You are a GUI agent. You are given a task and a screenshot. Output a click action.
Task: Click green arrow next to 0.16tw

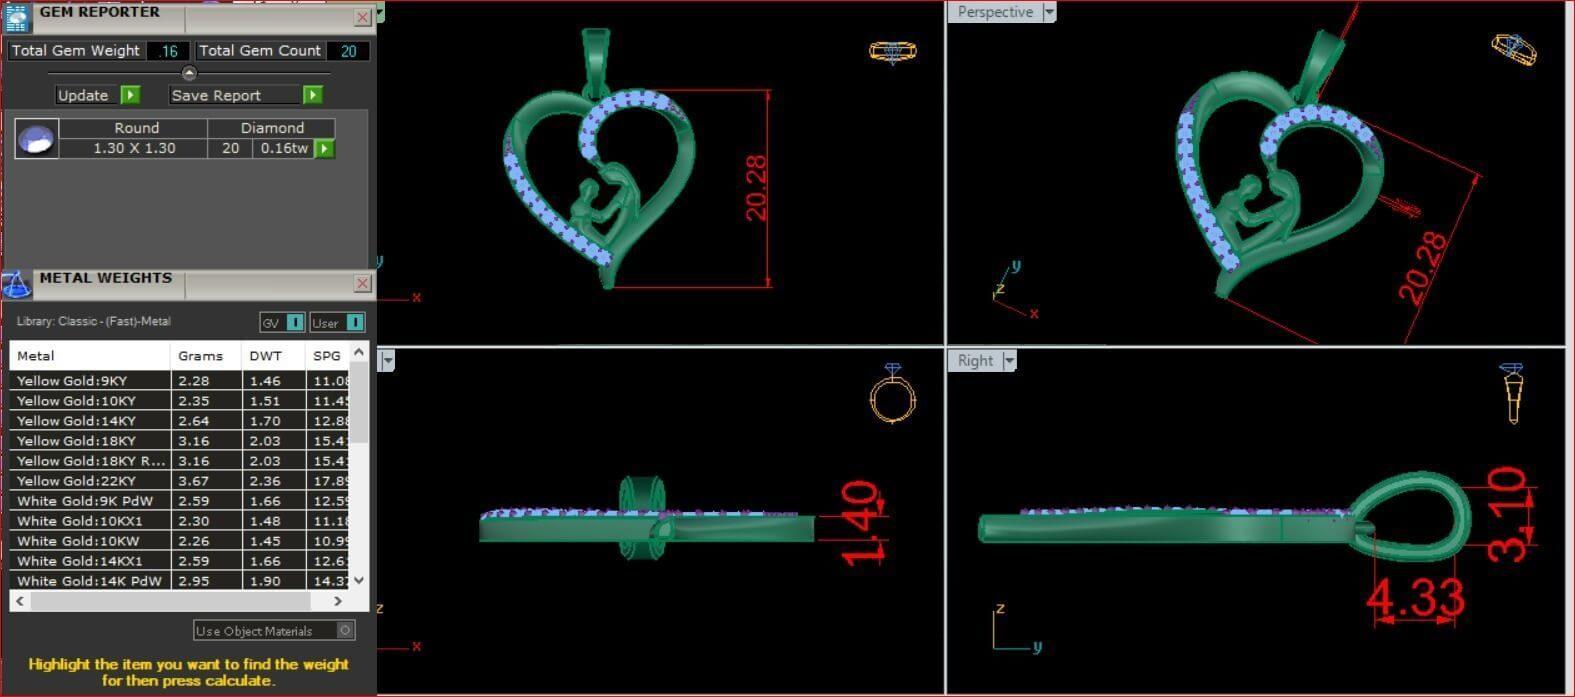pos(324,149)
